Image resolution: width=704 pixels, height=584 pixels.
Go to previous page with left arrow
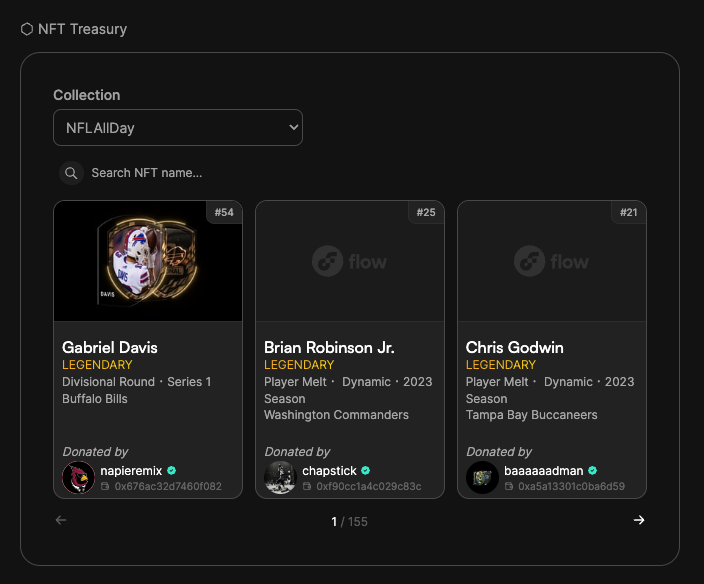61,520
